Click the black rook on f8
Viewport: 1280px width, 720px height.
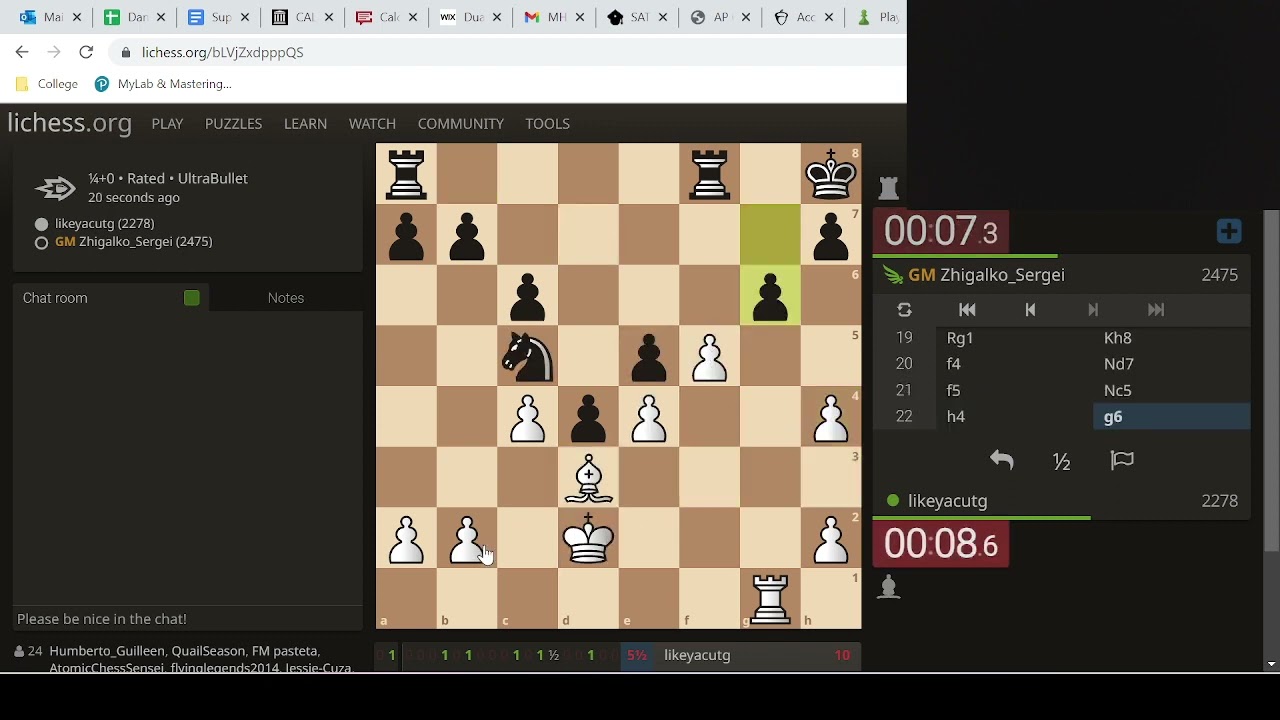(710, 174)
